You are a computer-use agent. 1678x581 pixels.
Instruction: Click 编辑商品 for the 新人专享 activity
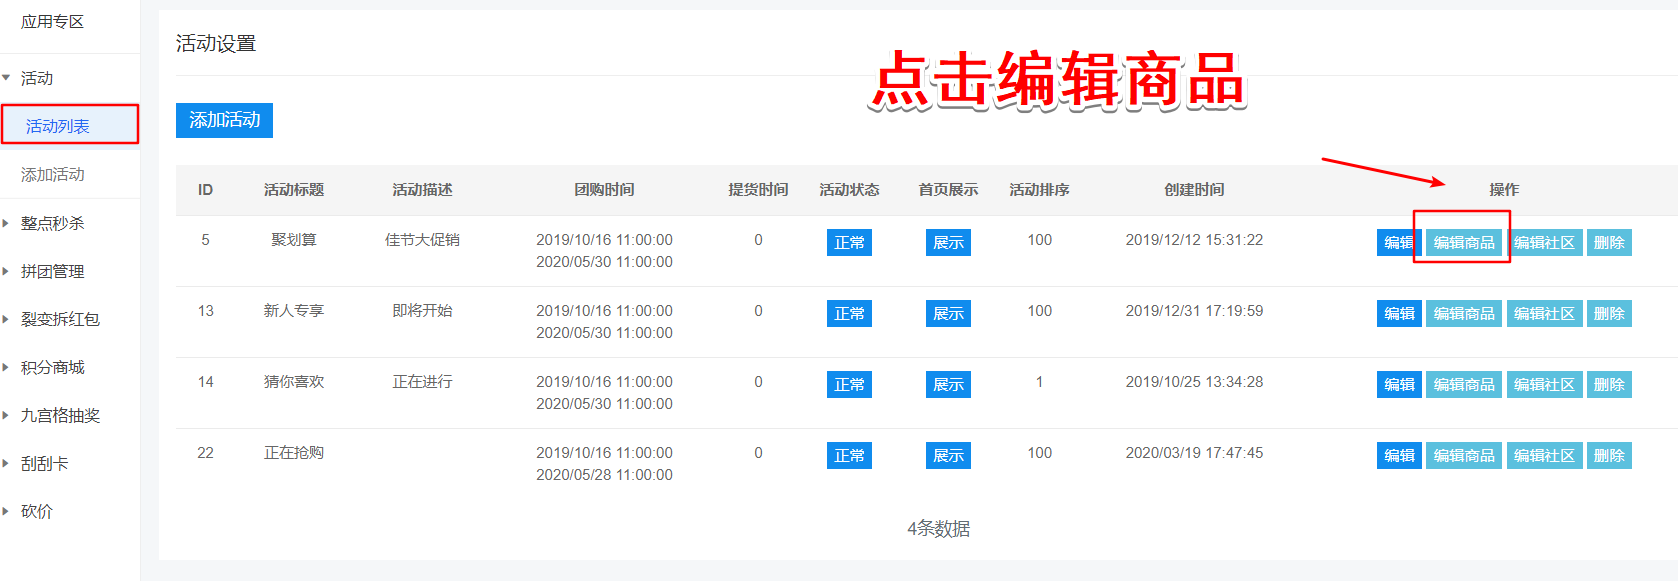[1464, 314]
